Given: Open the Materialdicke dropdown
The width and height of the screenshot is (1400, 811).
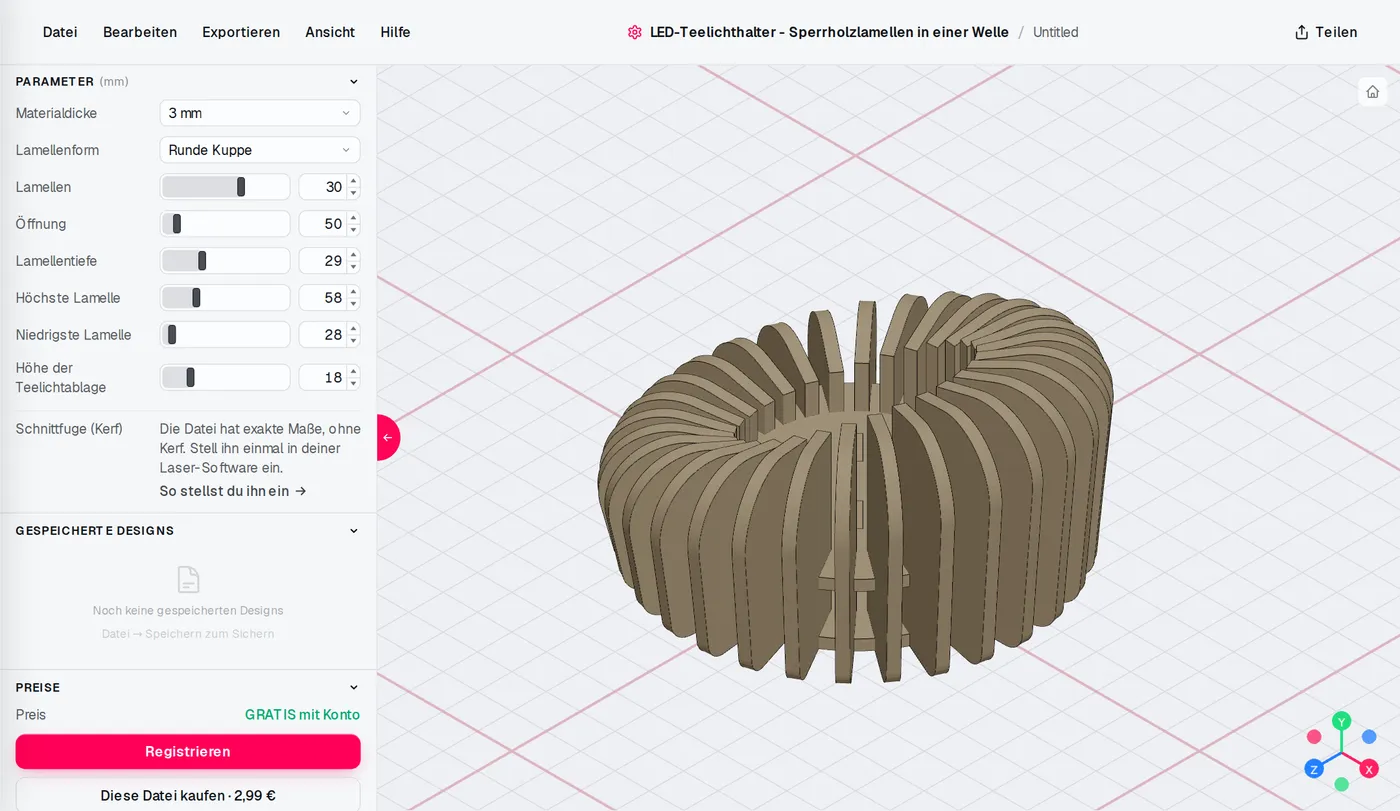Looking at the screenshot, I should coord(260,113).
